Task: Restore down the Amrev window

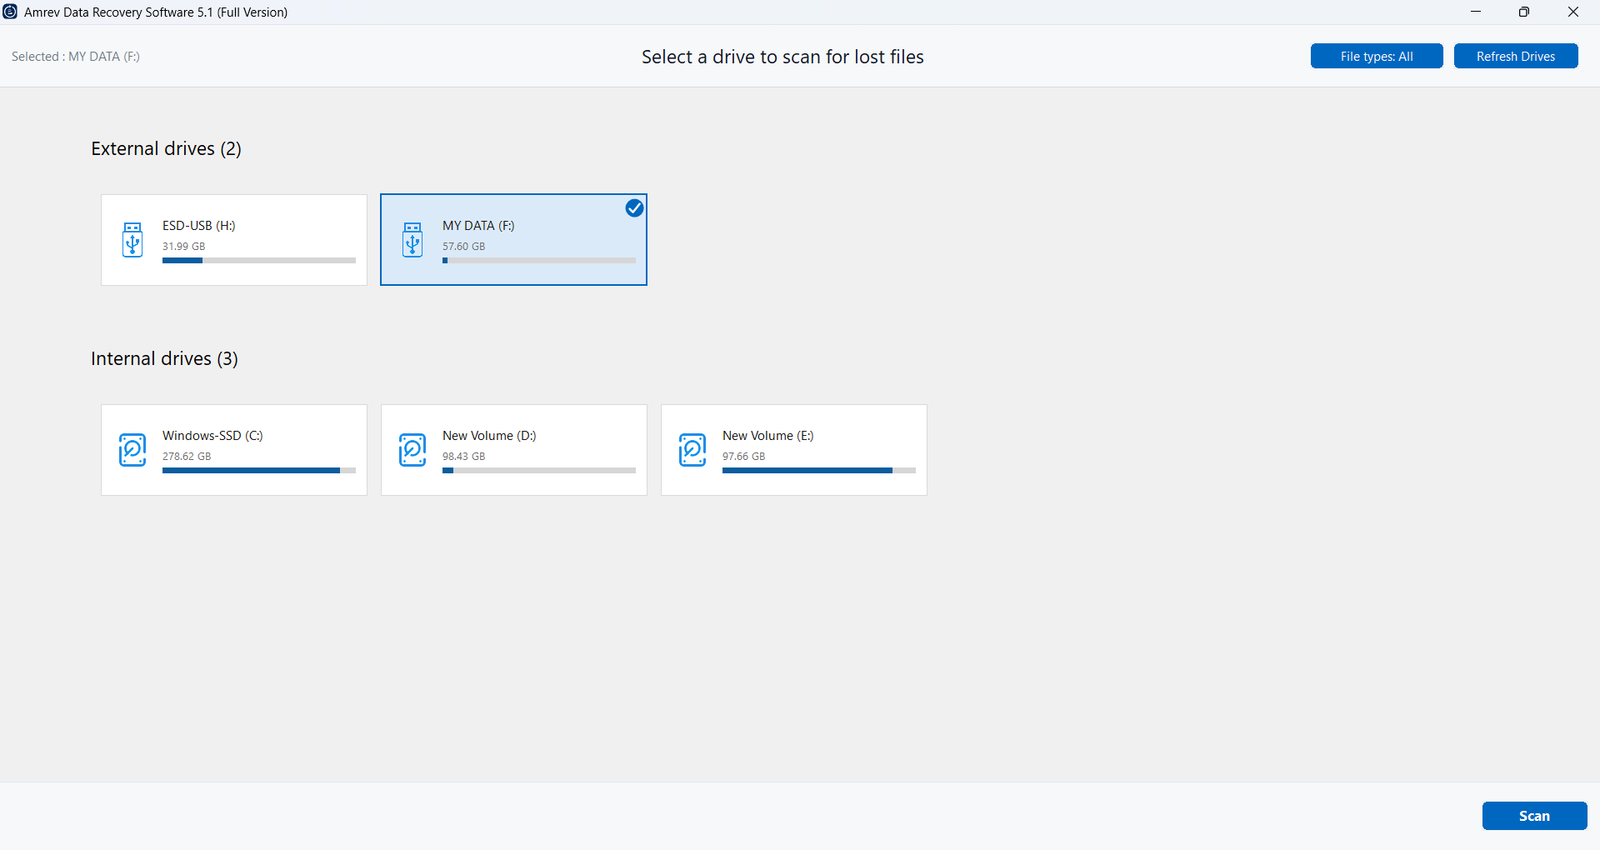Action: 1524,12
